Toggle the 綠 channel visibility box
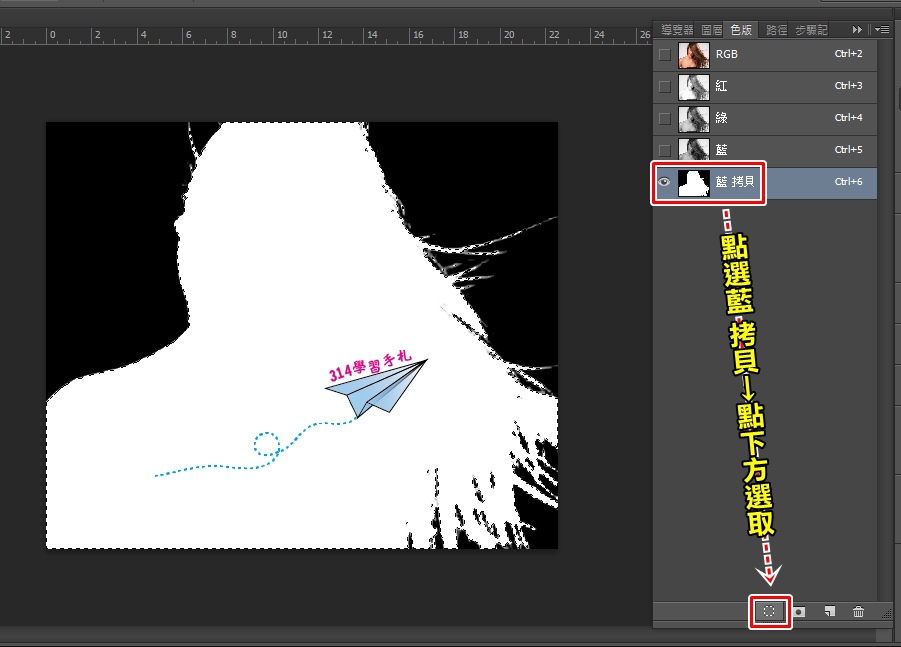The image size is (901, 647). pyautogui.click(x=665, y=119)
